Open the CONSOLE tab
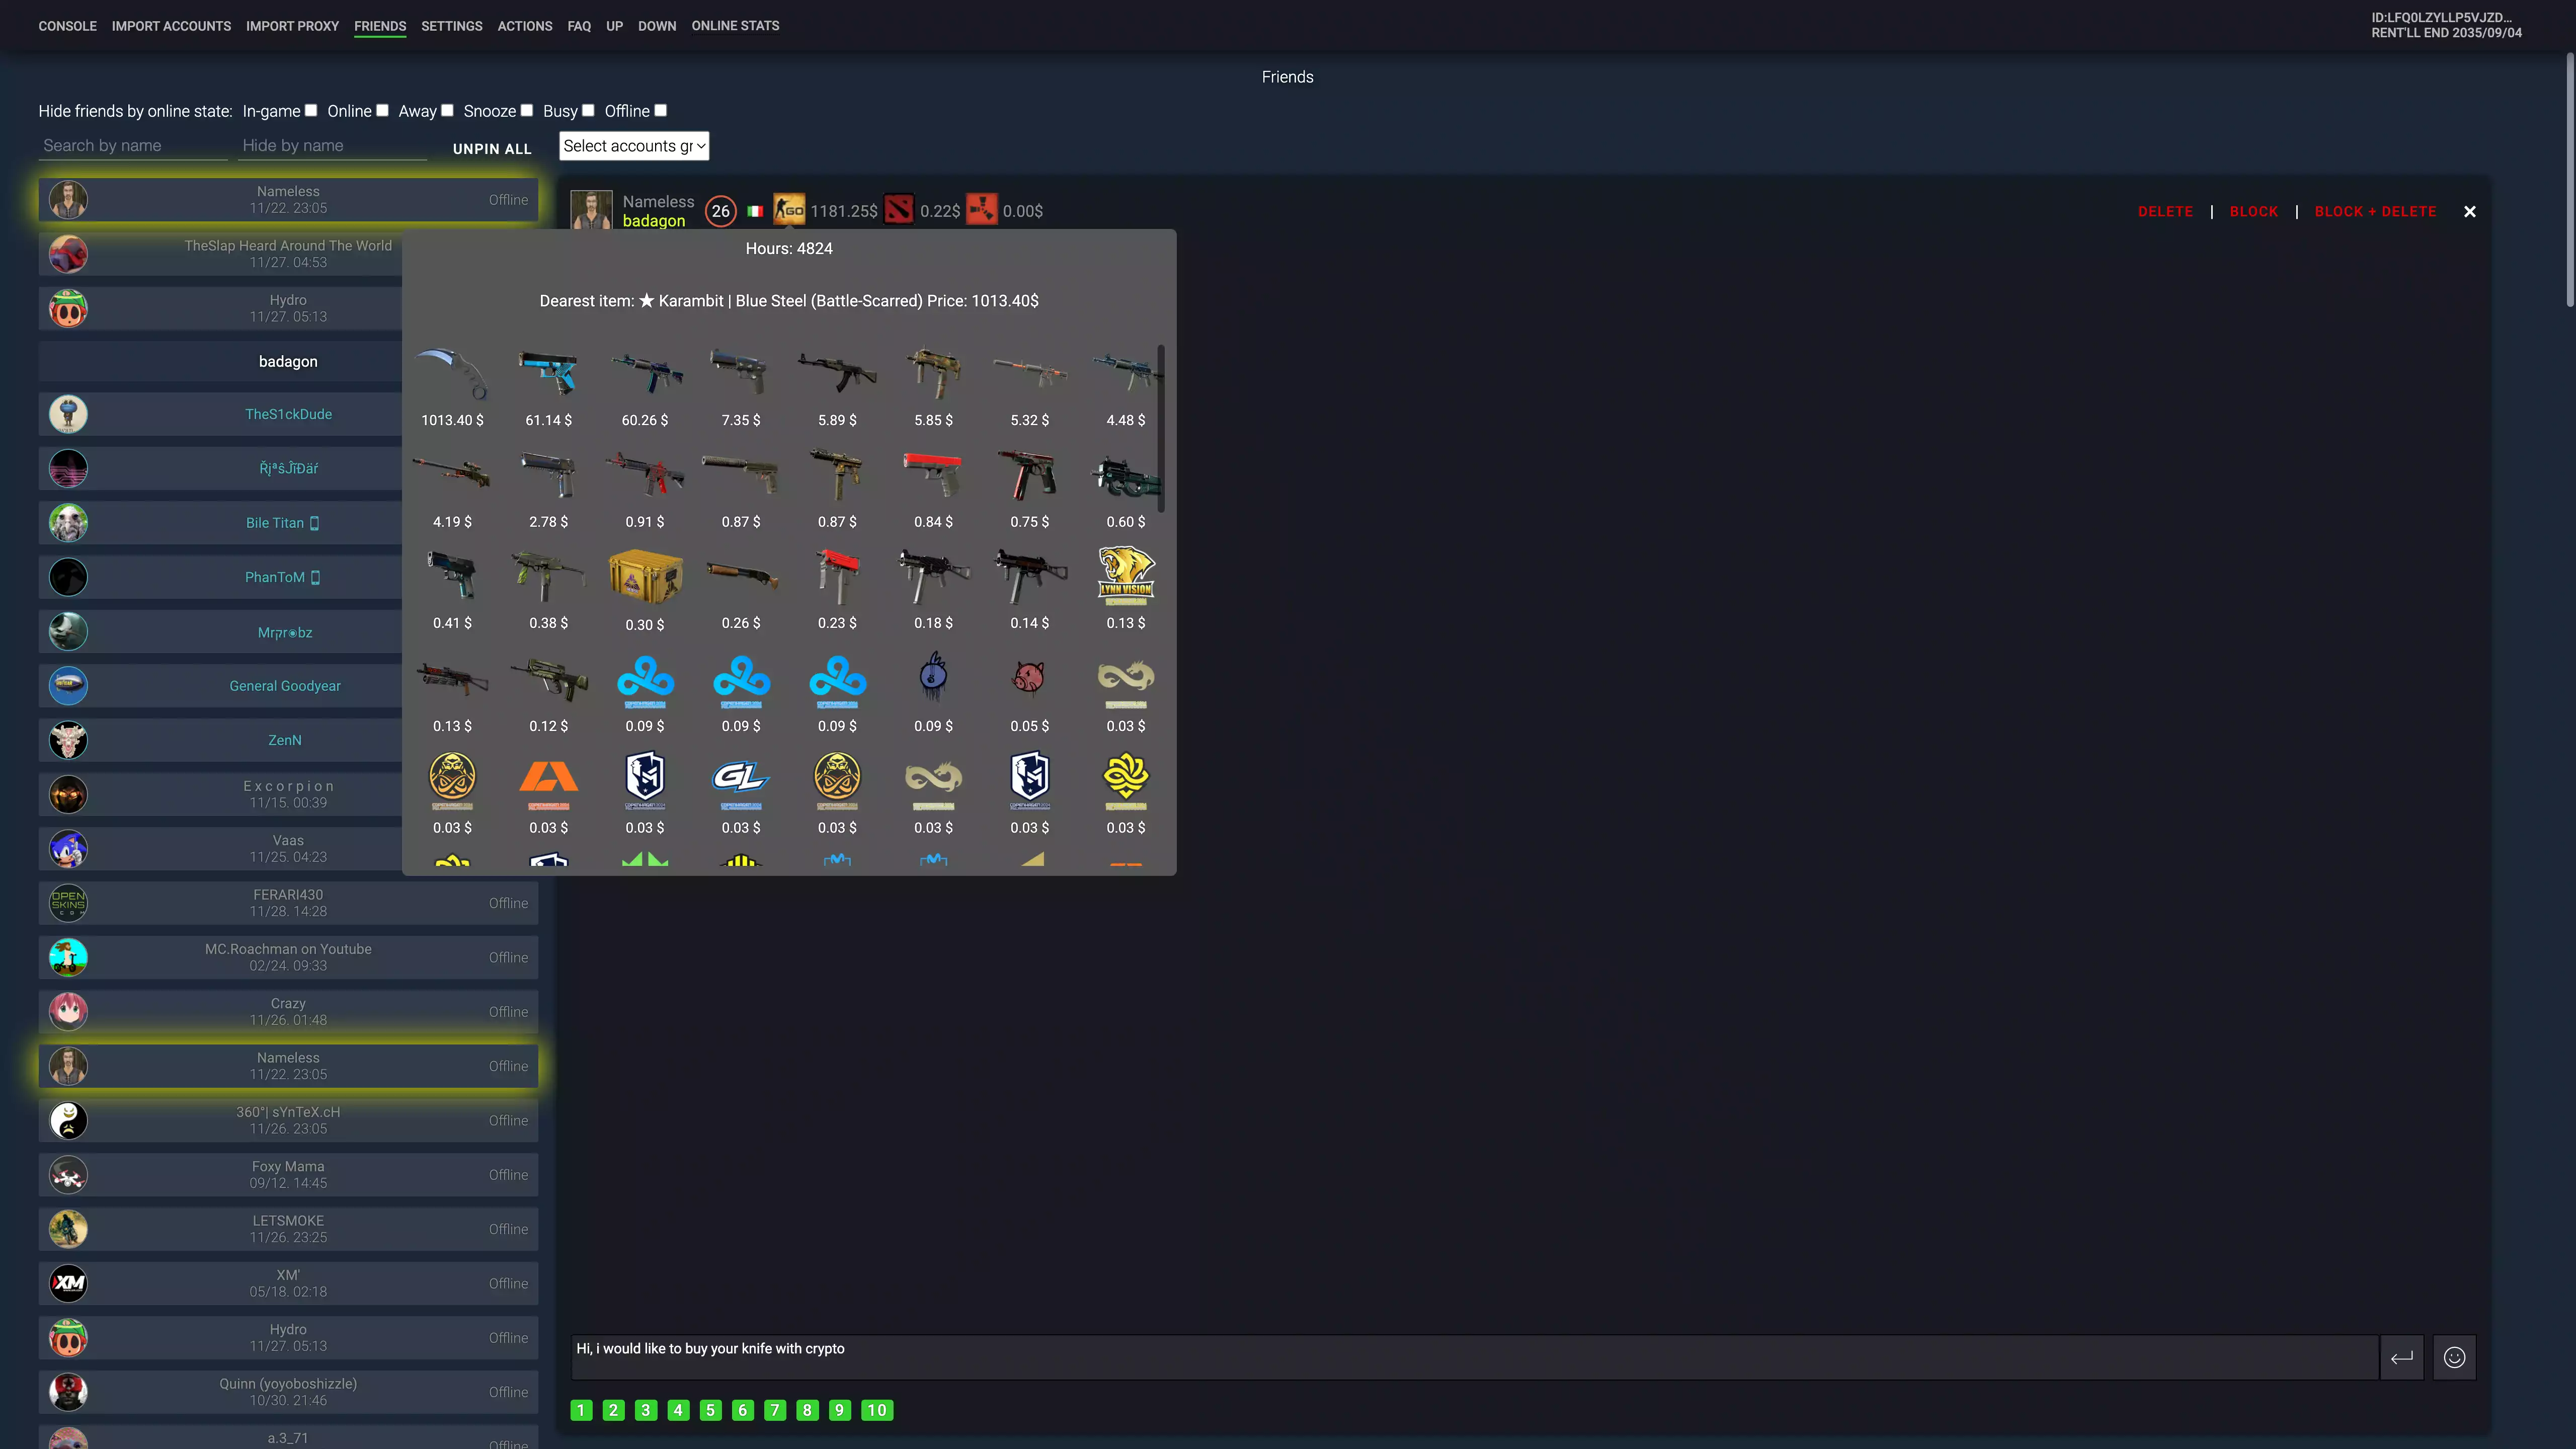The height and width of the screenshot is (1449, 2576). point(68,26)
